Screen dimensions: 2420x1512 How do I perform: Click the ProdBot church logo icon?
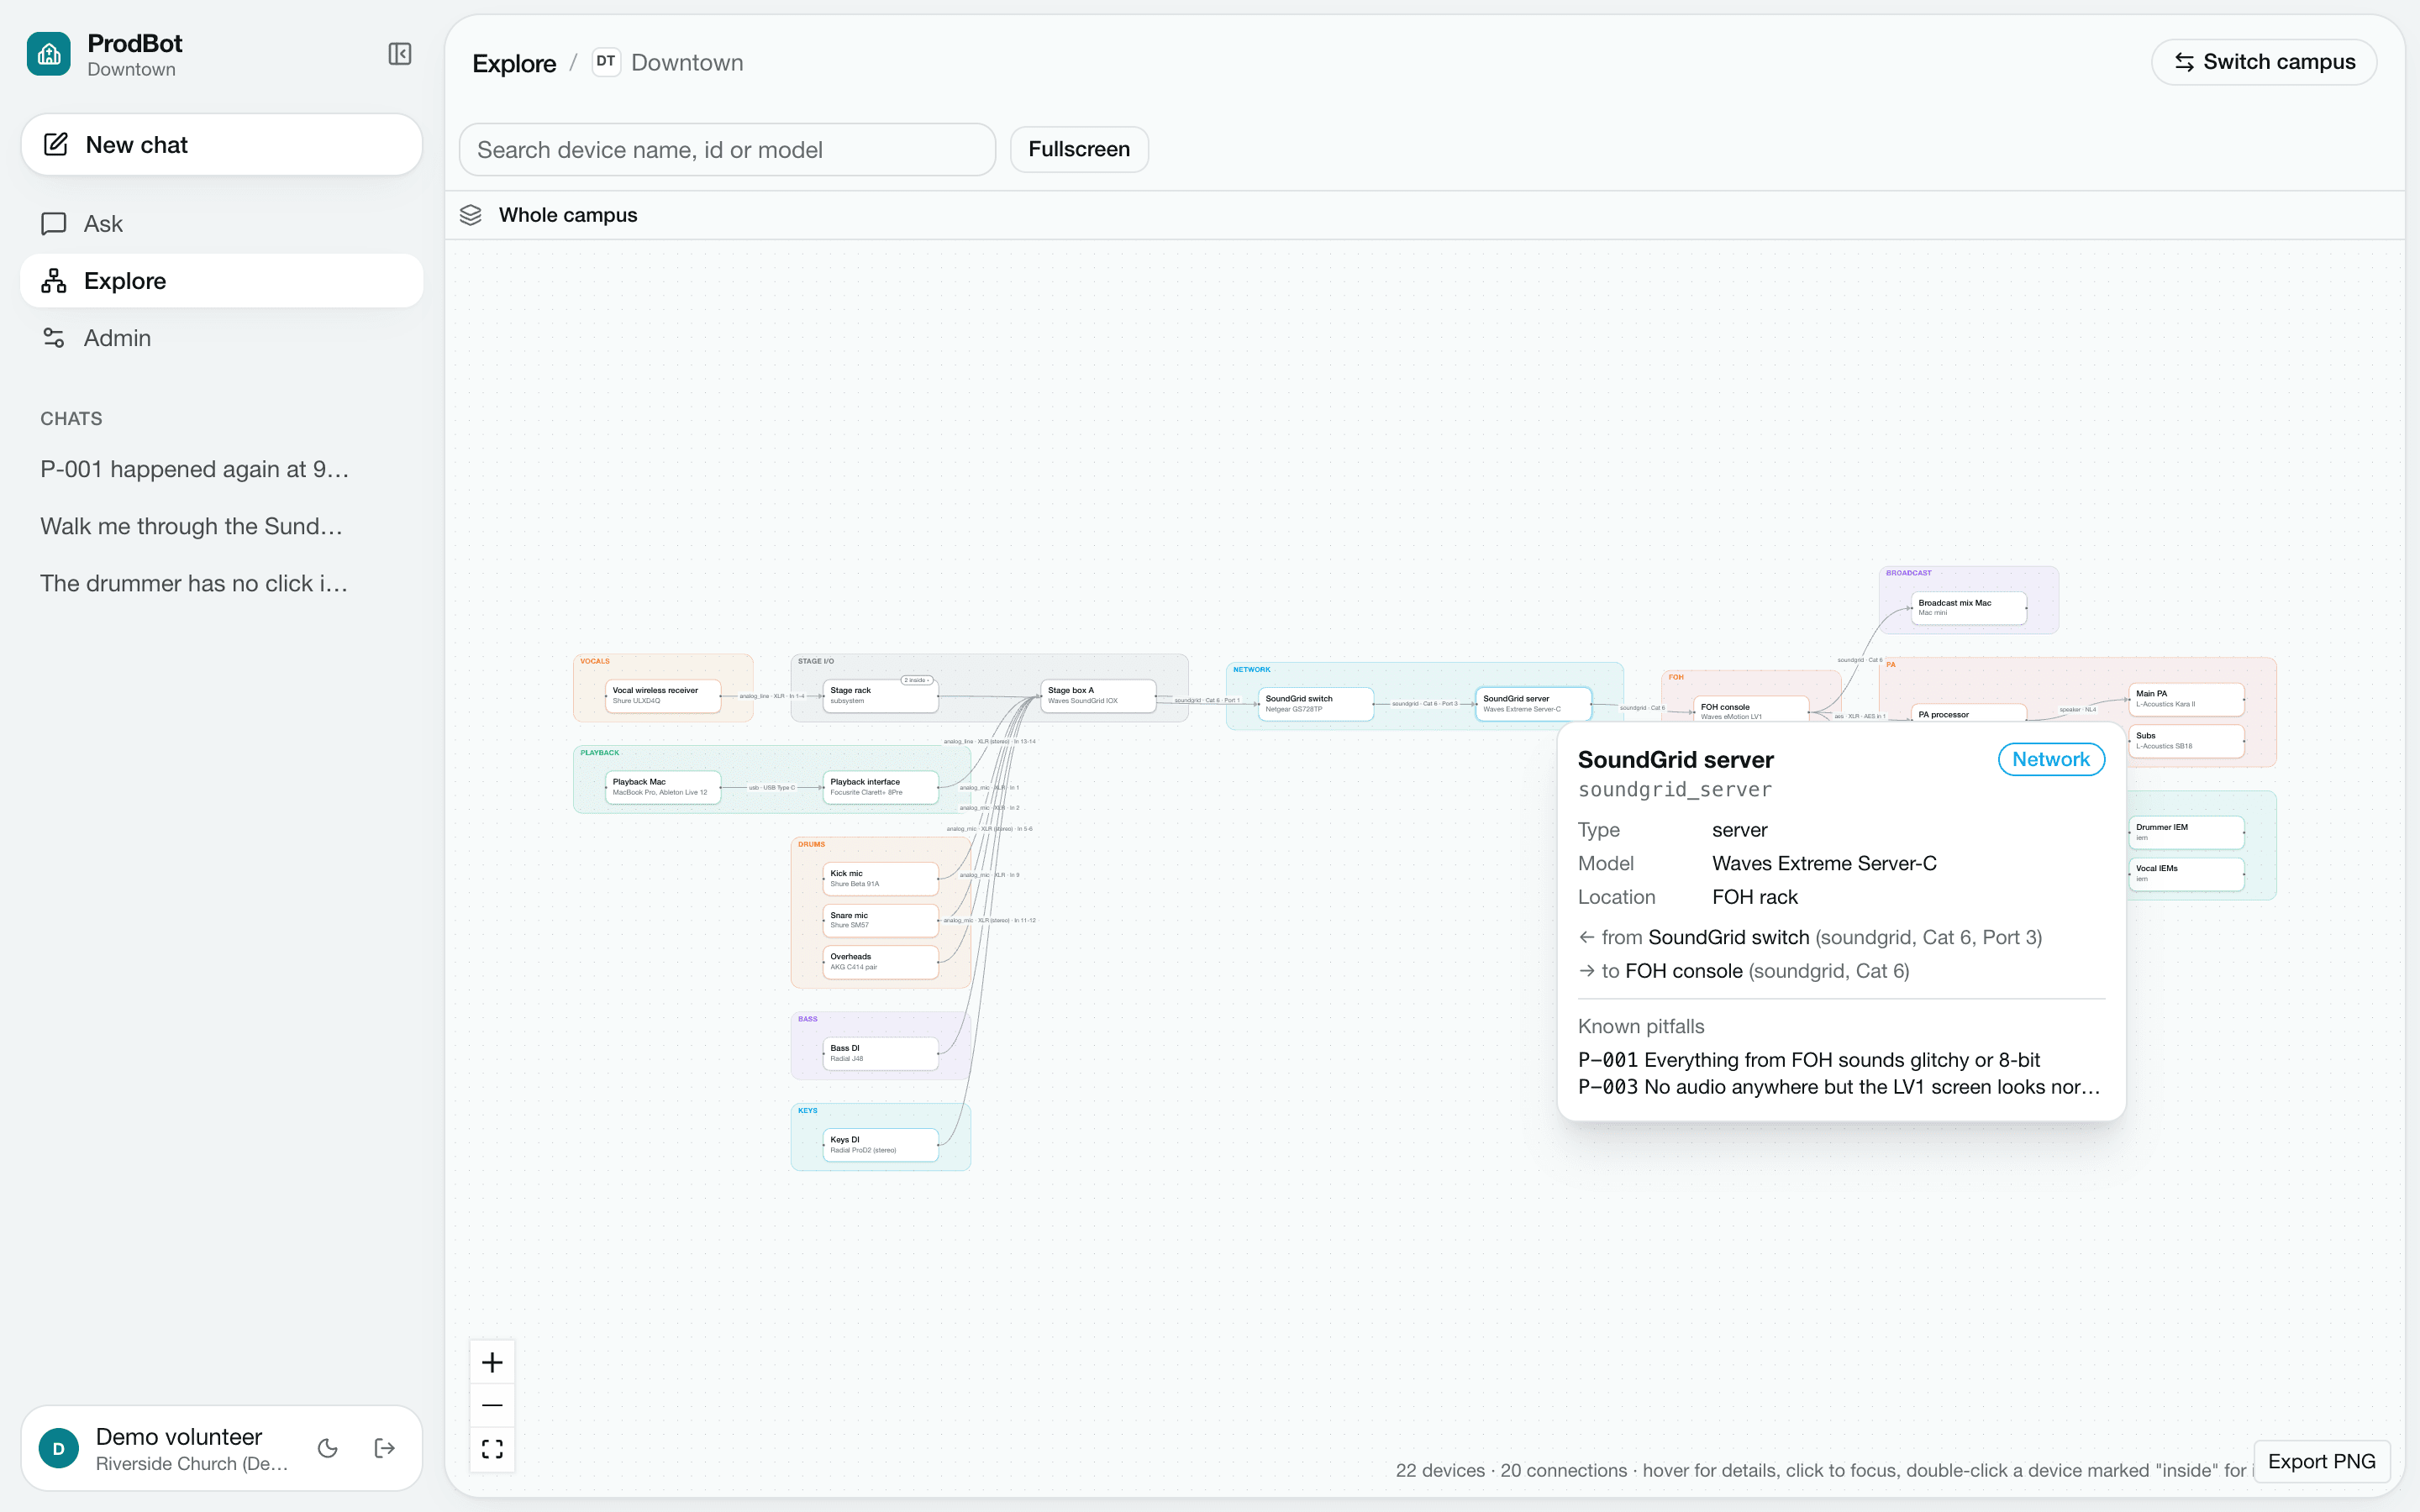click(x=49, y=54)
